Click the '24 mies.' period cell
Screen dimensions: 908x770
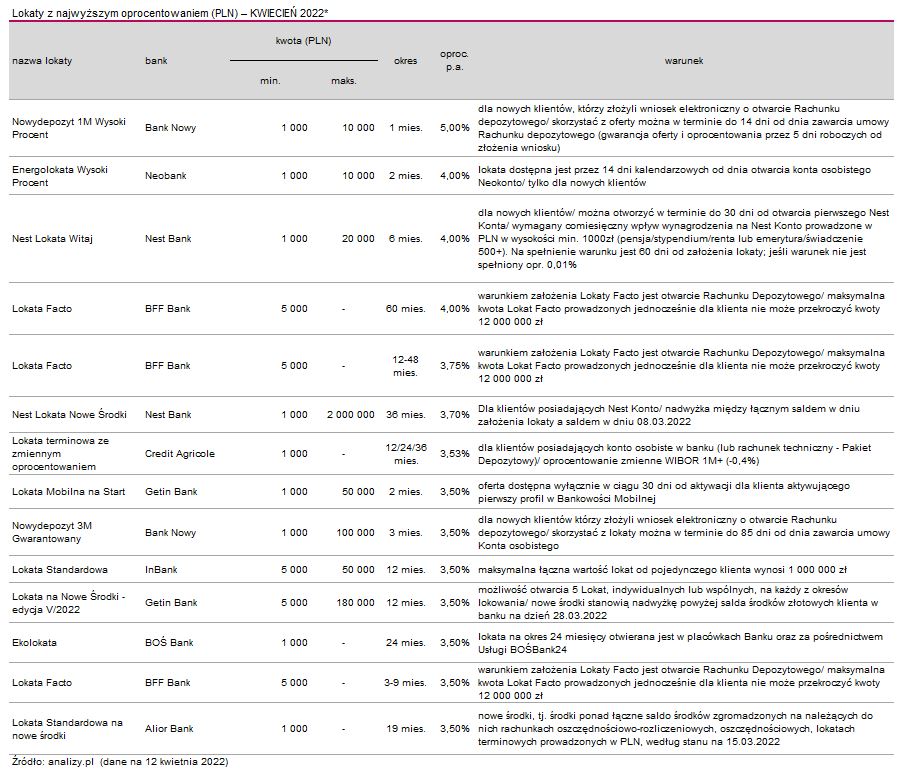pyautogui.click(x=405, y=643)
